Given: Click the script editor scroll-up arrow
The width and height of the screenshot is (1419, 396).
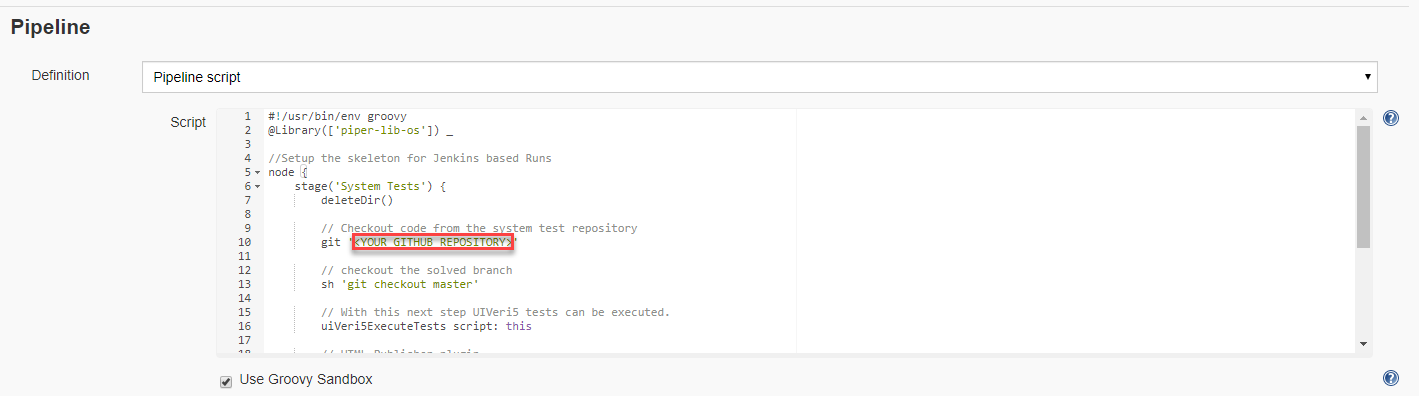Looking at the screenshot, I should [x=1363, y=117].
